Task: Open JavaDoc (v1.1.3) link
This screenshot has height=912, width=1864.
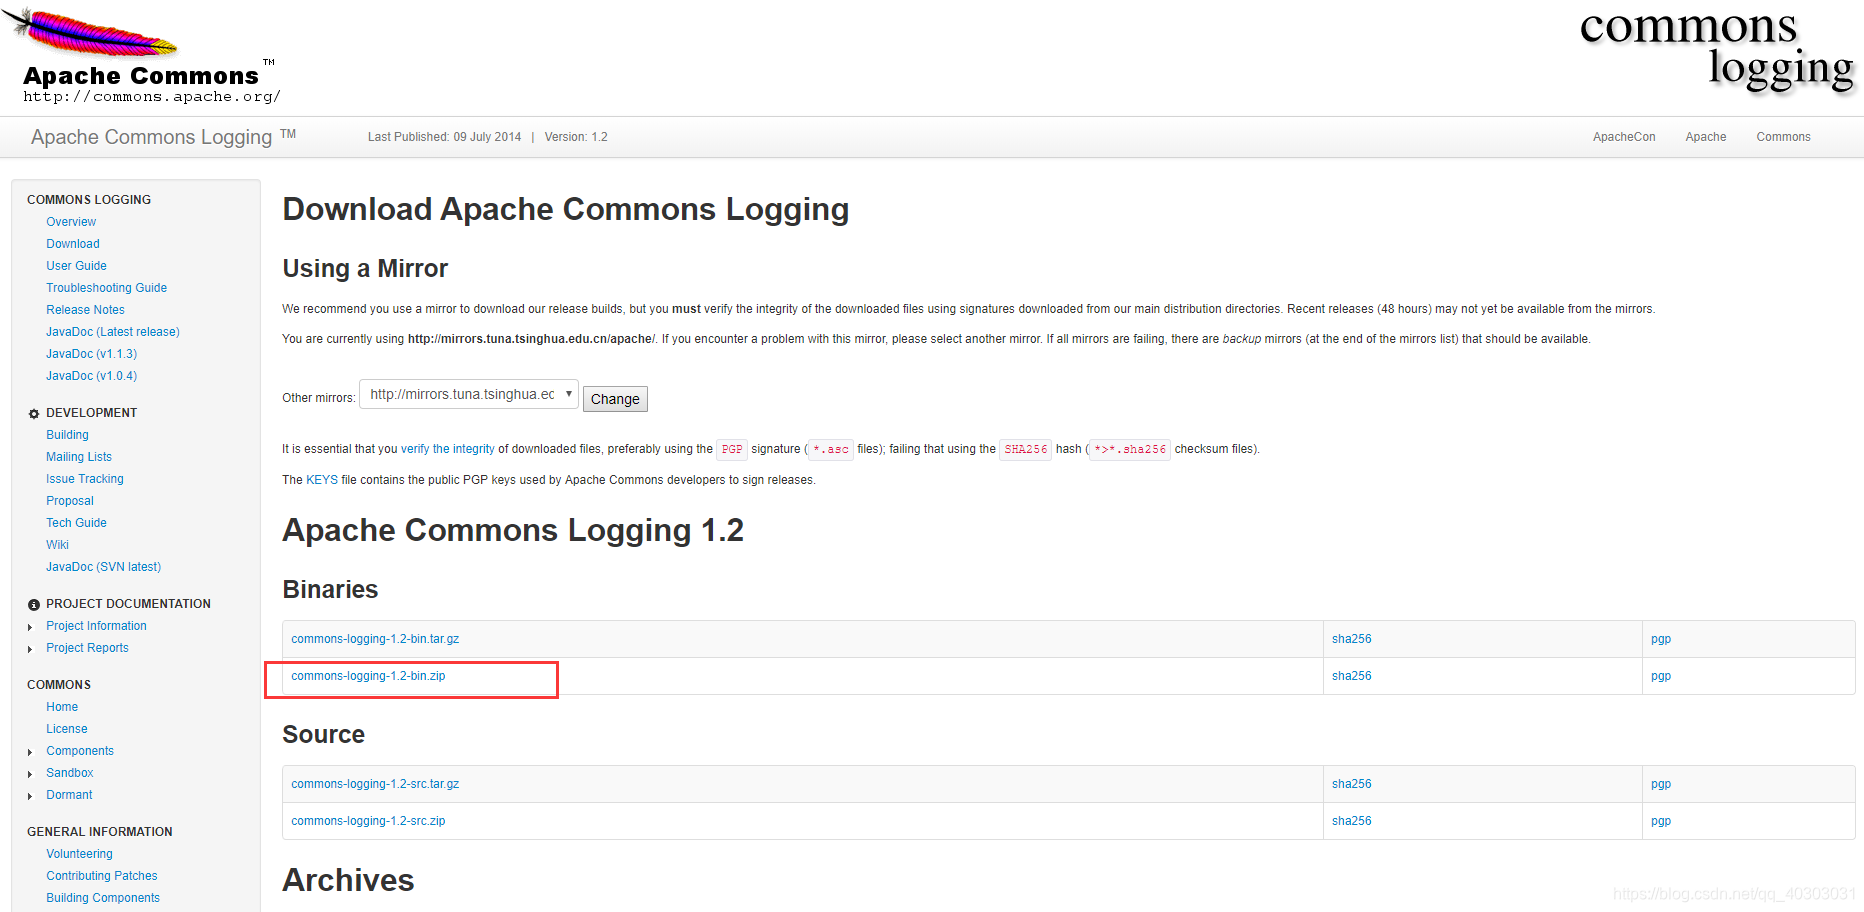Action: 91,354
